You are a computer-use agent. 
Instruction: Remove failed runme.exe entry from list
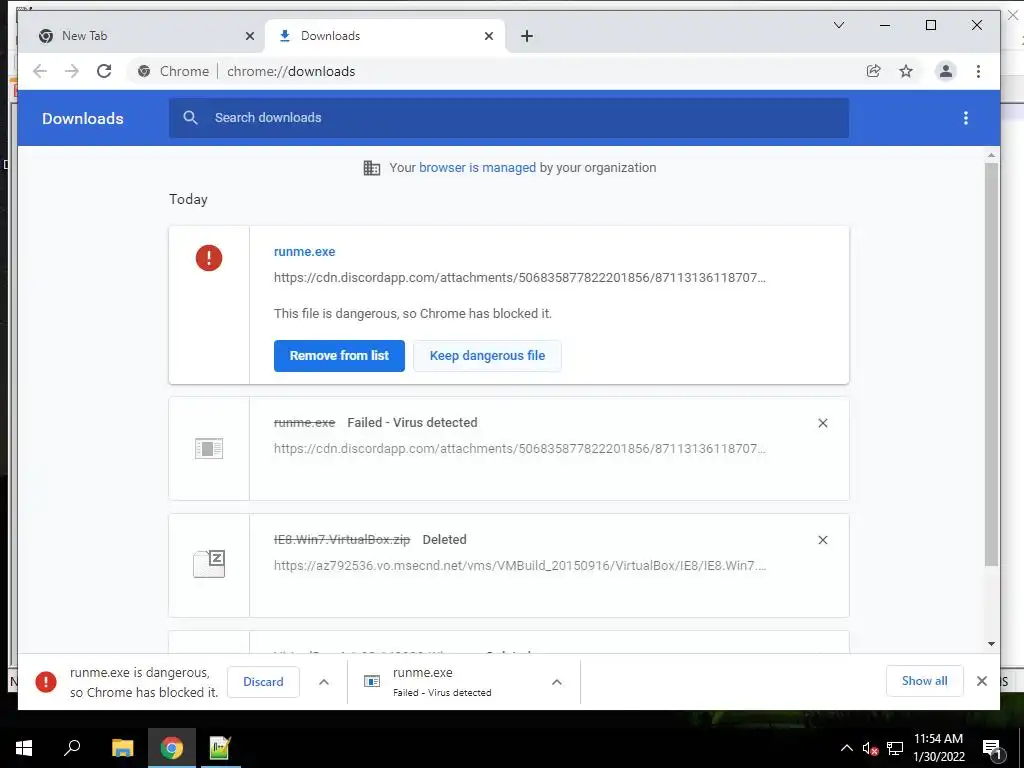click(x=823, y=423)
